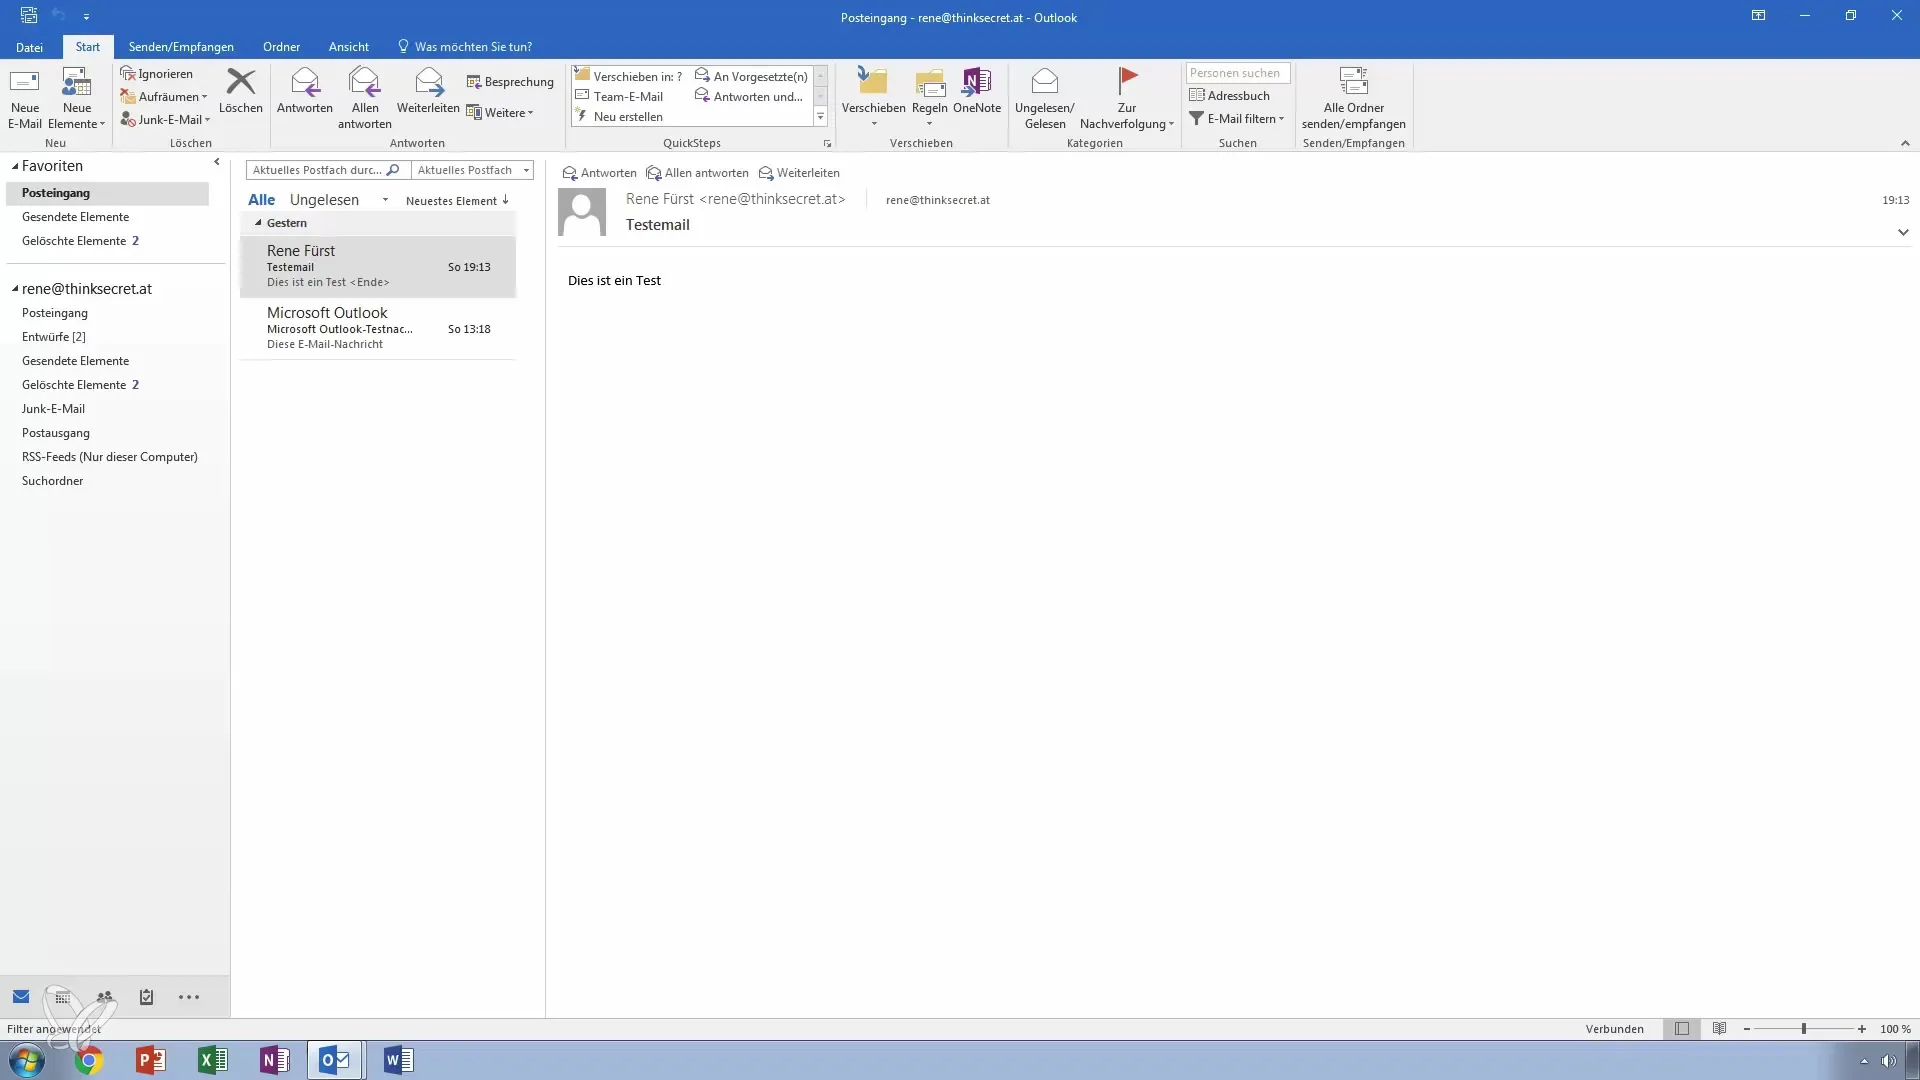Click the zoom in plus button
The width and height of the screenshot is (1920, 1080).
[x=1862, y=1029]
